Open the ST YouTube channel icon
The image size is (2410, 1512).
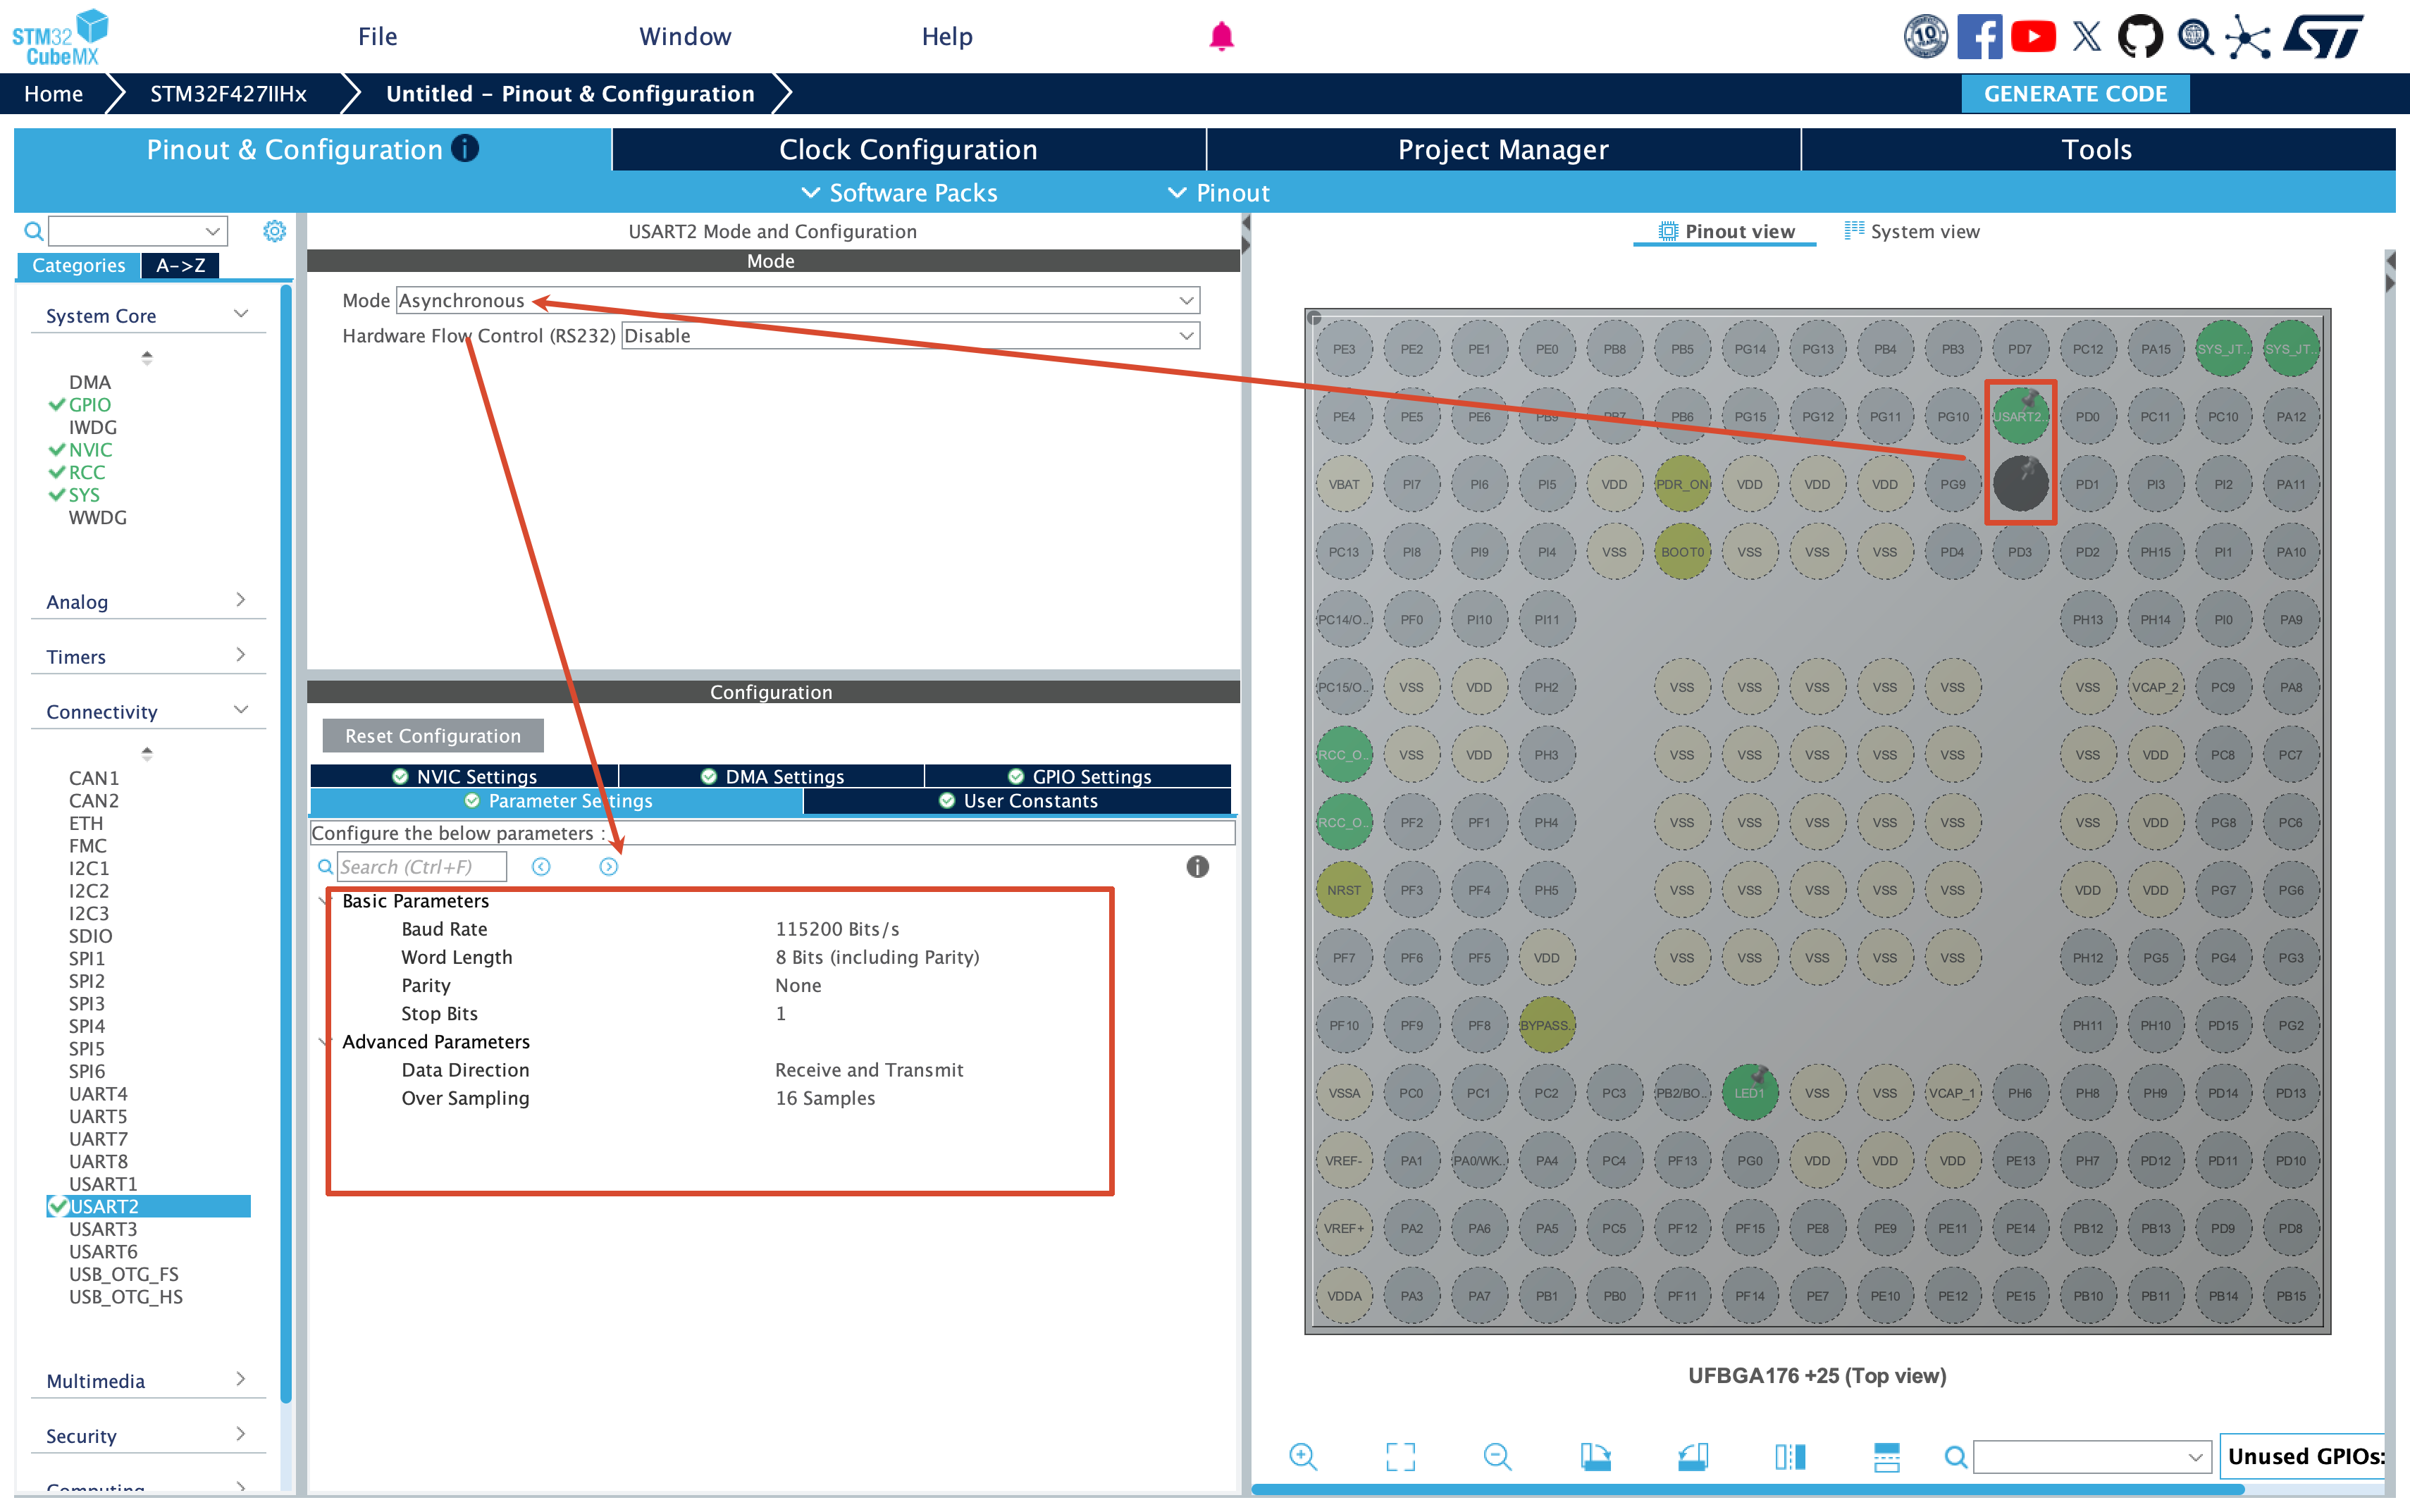tap(2033, 37)
